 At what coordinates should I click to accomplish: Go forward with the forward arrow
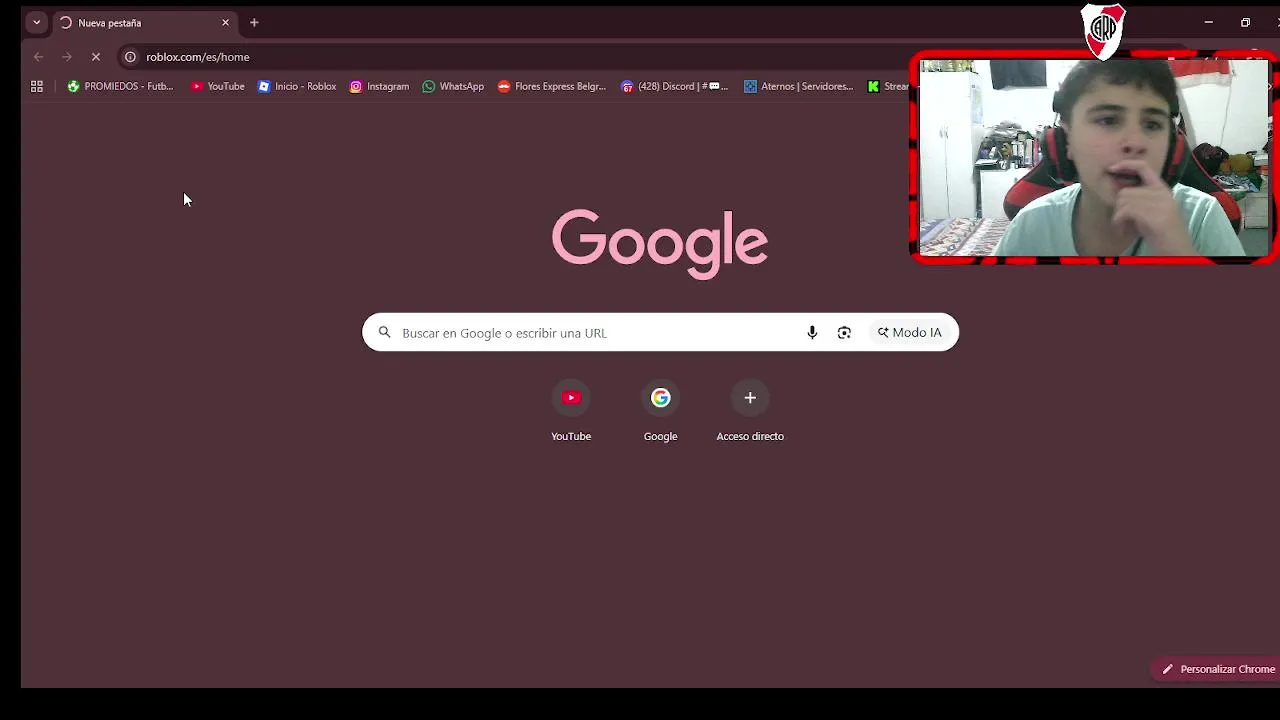point(67,57)
